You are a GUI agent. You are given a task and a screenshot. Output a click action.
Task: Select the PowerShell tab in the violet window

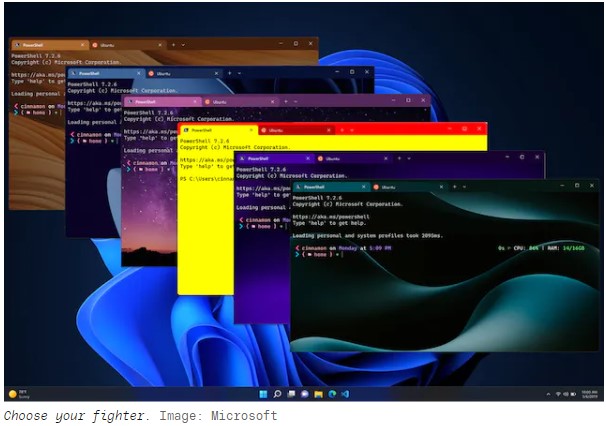[x=274, y=158]
